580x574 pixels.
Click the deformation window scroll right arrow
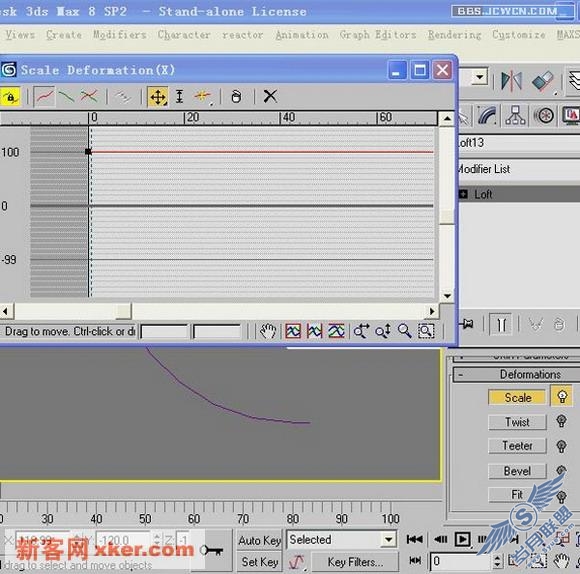[x=432, y=311]
